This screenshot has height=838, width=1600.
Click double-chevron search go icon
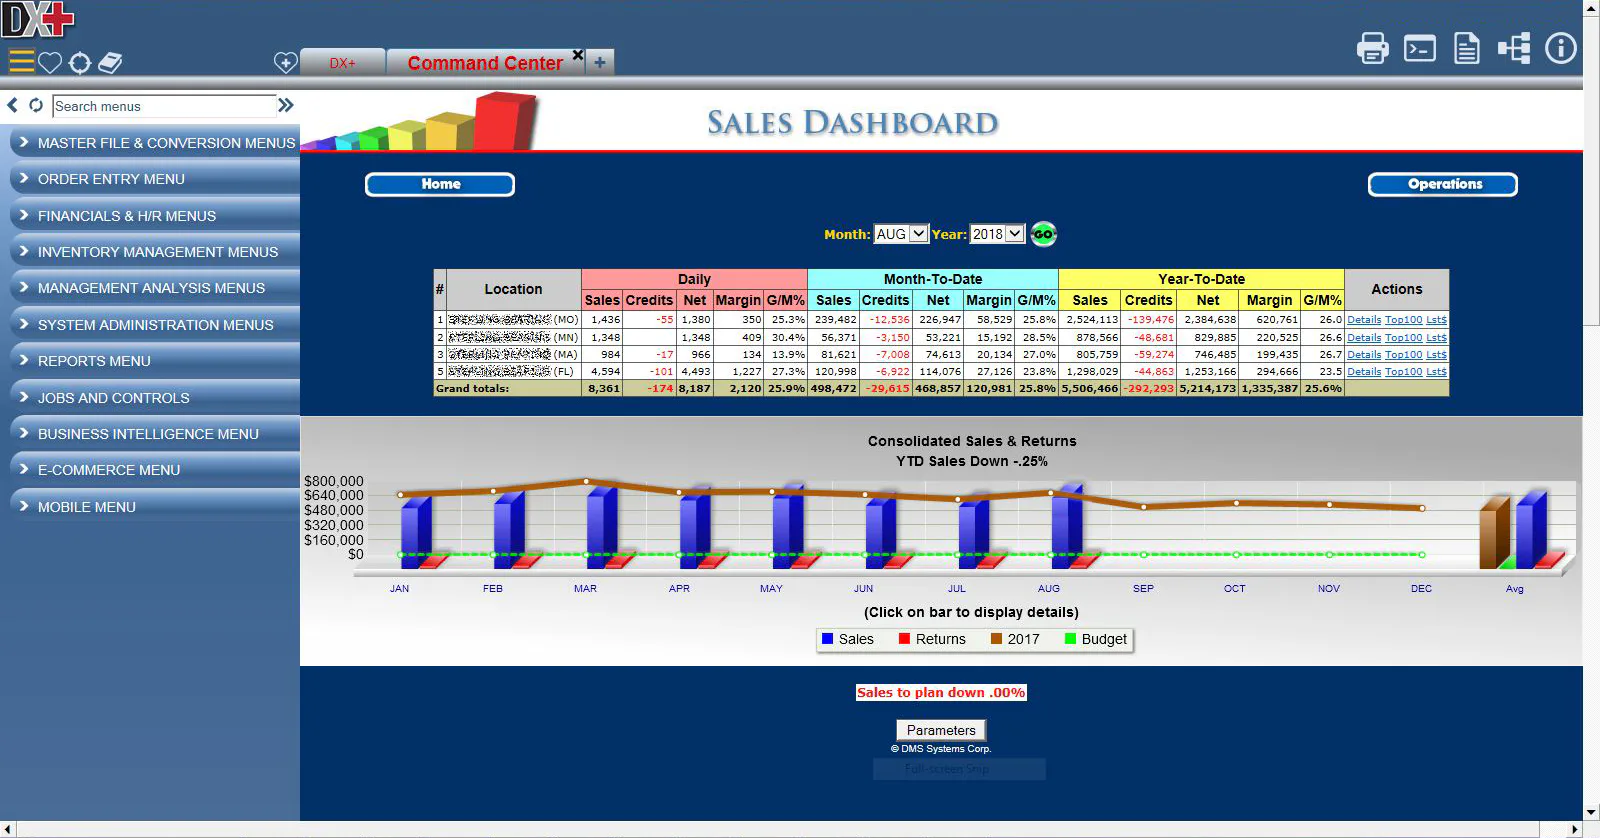[286, 105]
